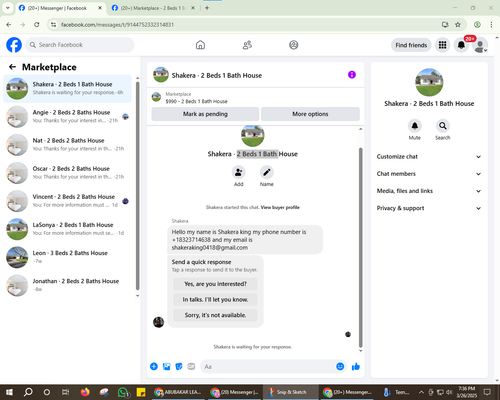500x400 pixels.
Task: Send a thumbs up like
Action: (x=356, y=367)
